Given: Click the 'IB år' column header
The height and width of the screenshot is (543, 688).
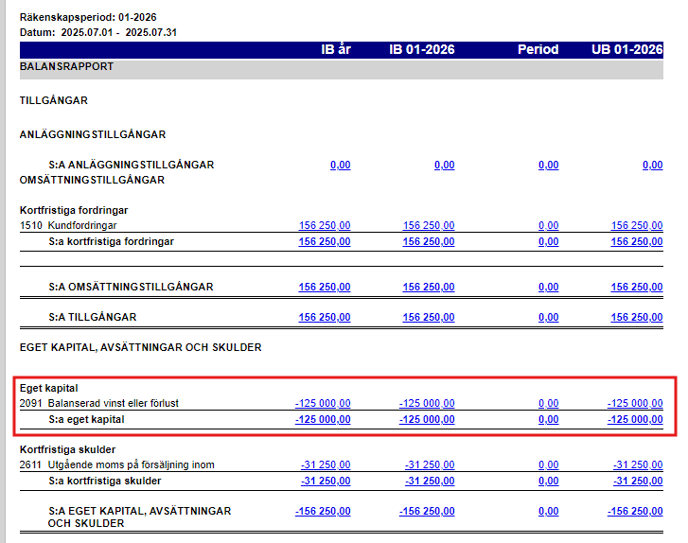Looking at the screenshot, I should click(x=336, y=50).
